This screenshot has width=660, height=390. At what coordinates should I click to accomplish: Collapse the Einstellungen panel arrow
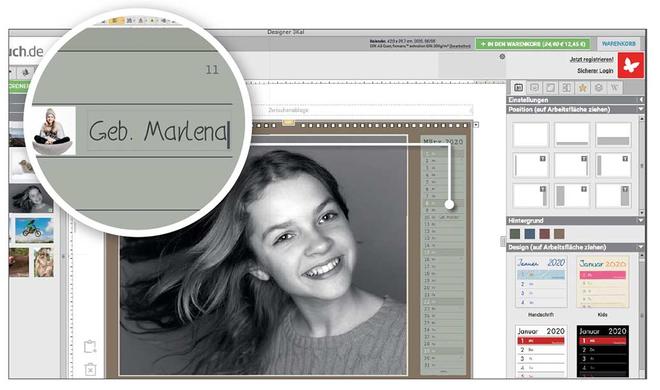point(641,100)
